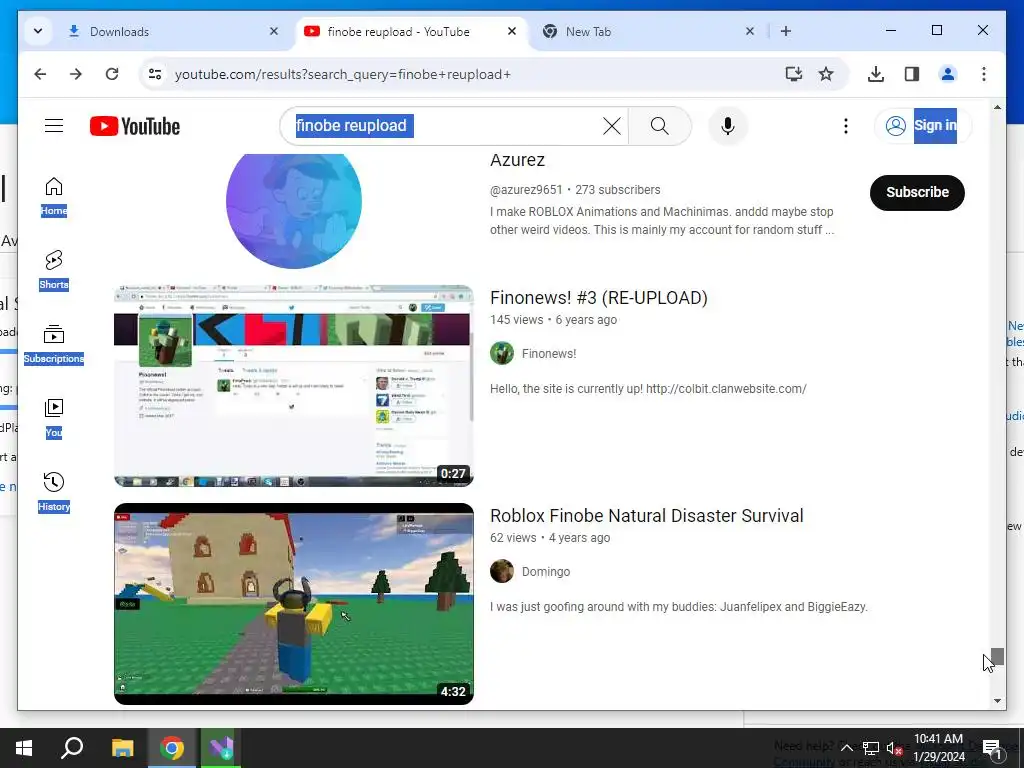Open YouTube settings three-dot menu
Image resolution: width=1024 pixels, height=768 pixels.
(846, 125)
